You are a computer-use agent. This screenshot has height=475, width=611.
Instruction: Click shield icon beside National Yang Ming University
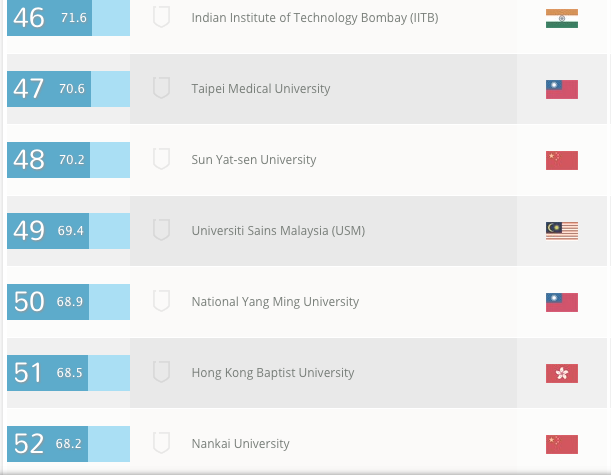161,301
